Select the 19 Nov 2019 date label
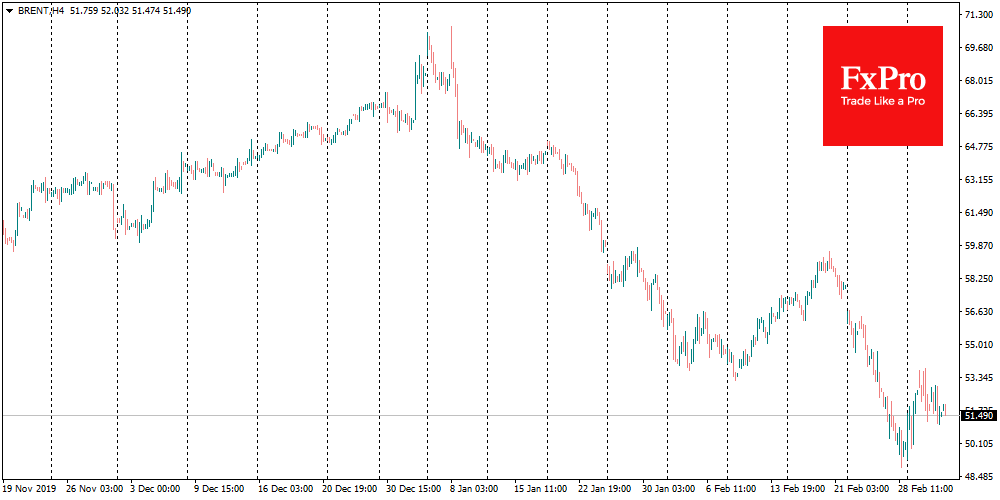The height and width of the screenshot is (500, 1000). [29, 491]
